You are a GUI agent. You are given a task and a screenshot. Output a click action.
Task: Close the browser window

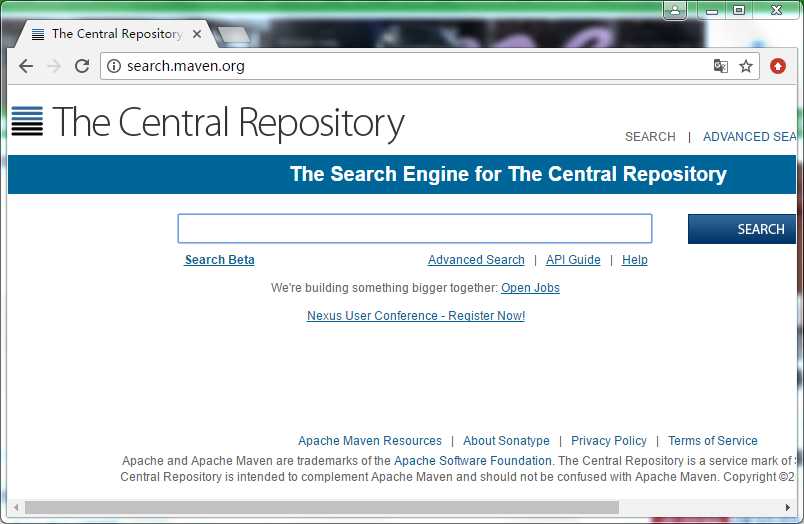click(777, 10)
